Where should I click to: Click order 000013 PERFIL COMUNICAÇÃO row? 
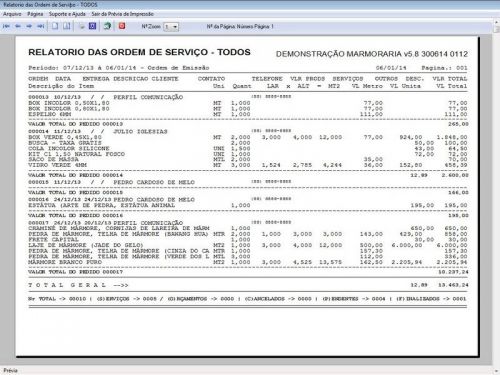click(160, 97)
